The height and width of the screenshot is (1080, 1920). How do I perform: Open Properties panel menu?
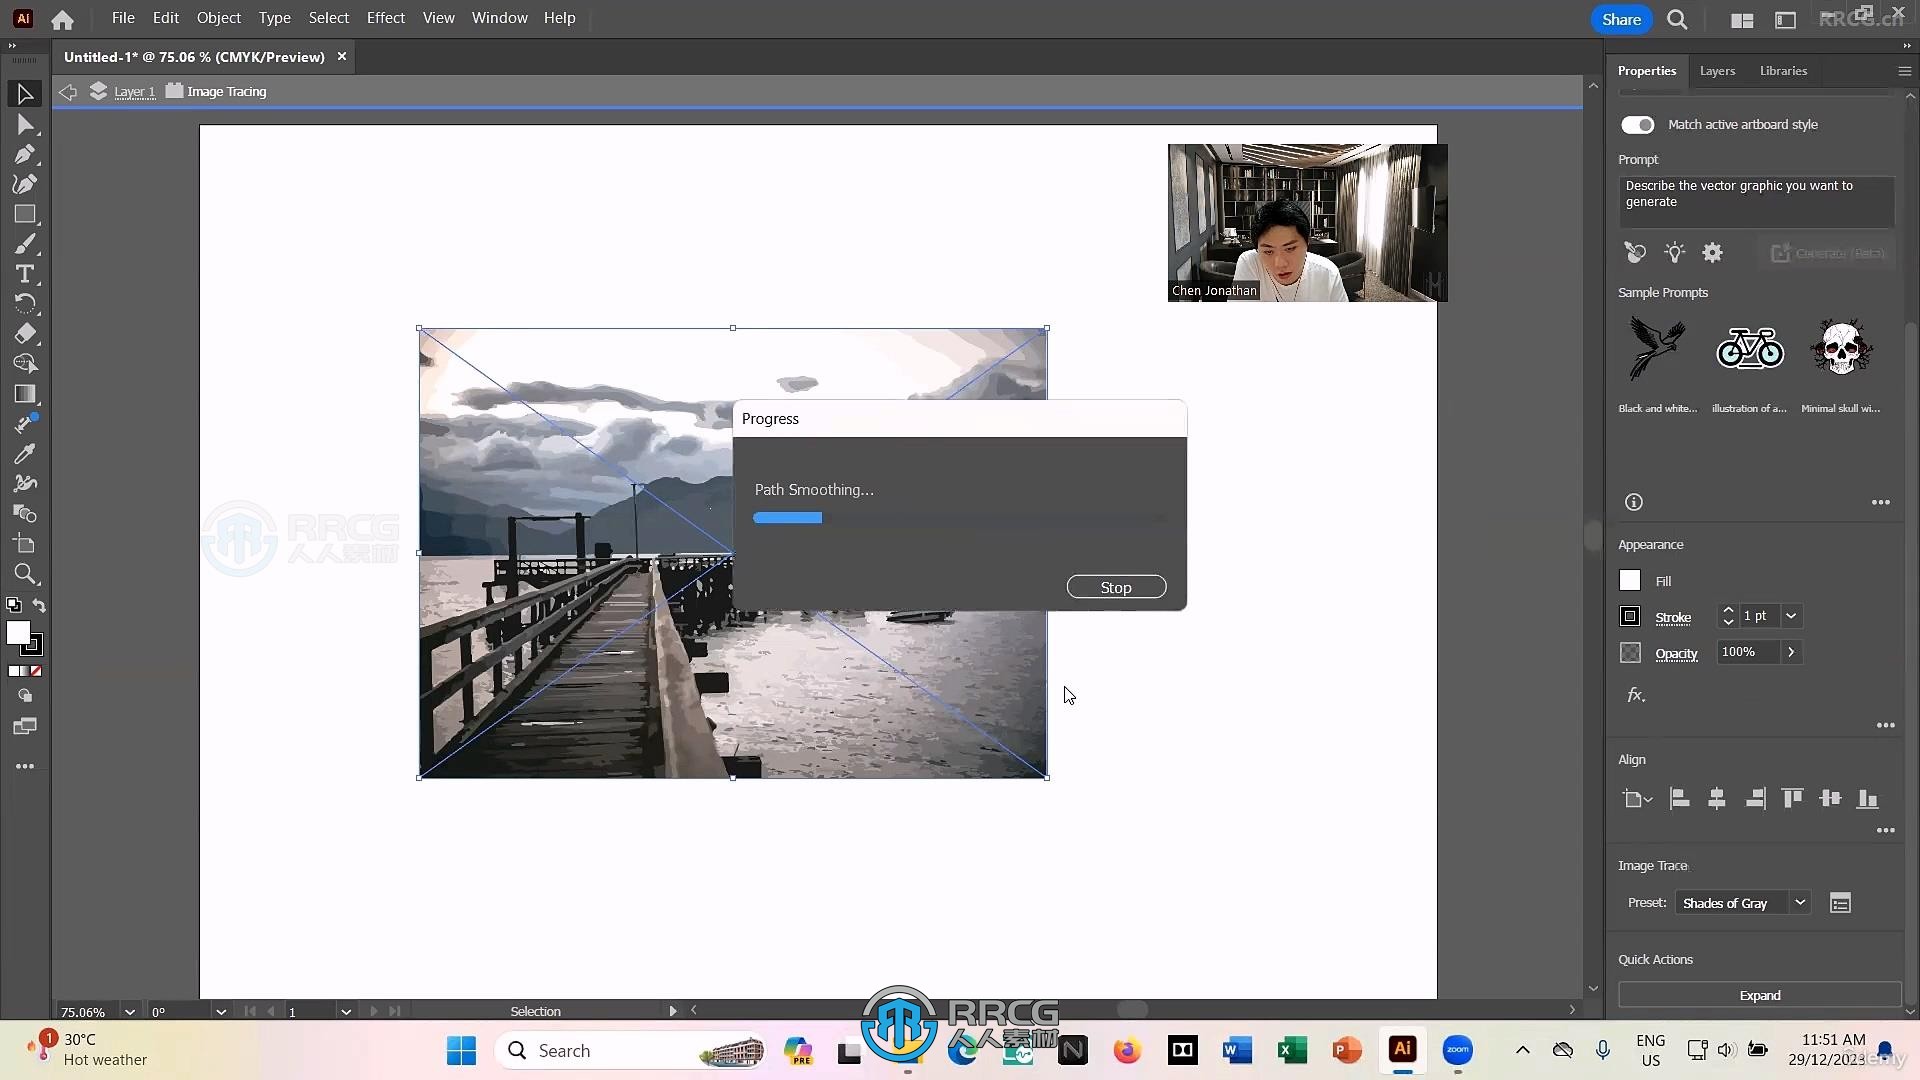[1904, 71]
